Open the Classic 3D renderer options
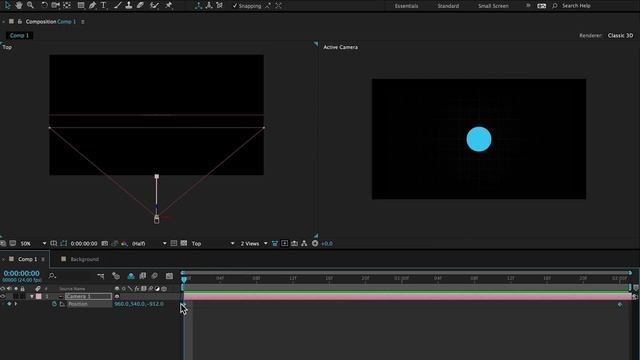This screenshot has width=640, height=360. pos(620,36)
